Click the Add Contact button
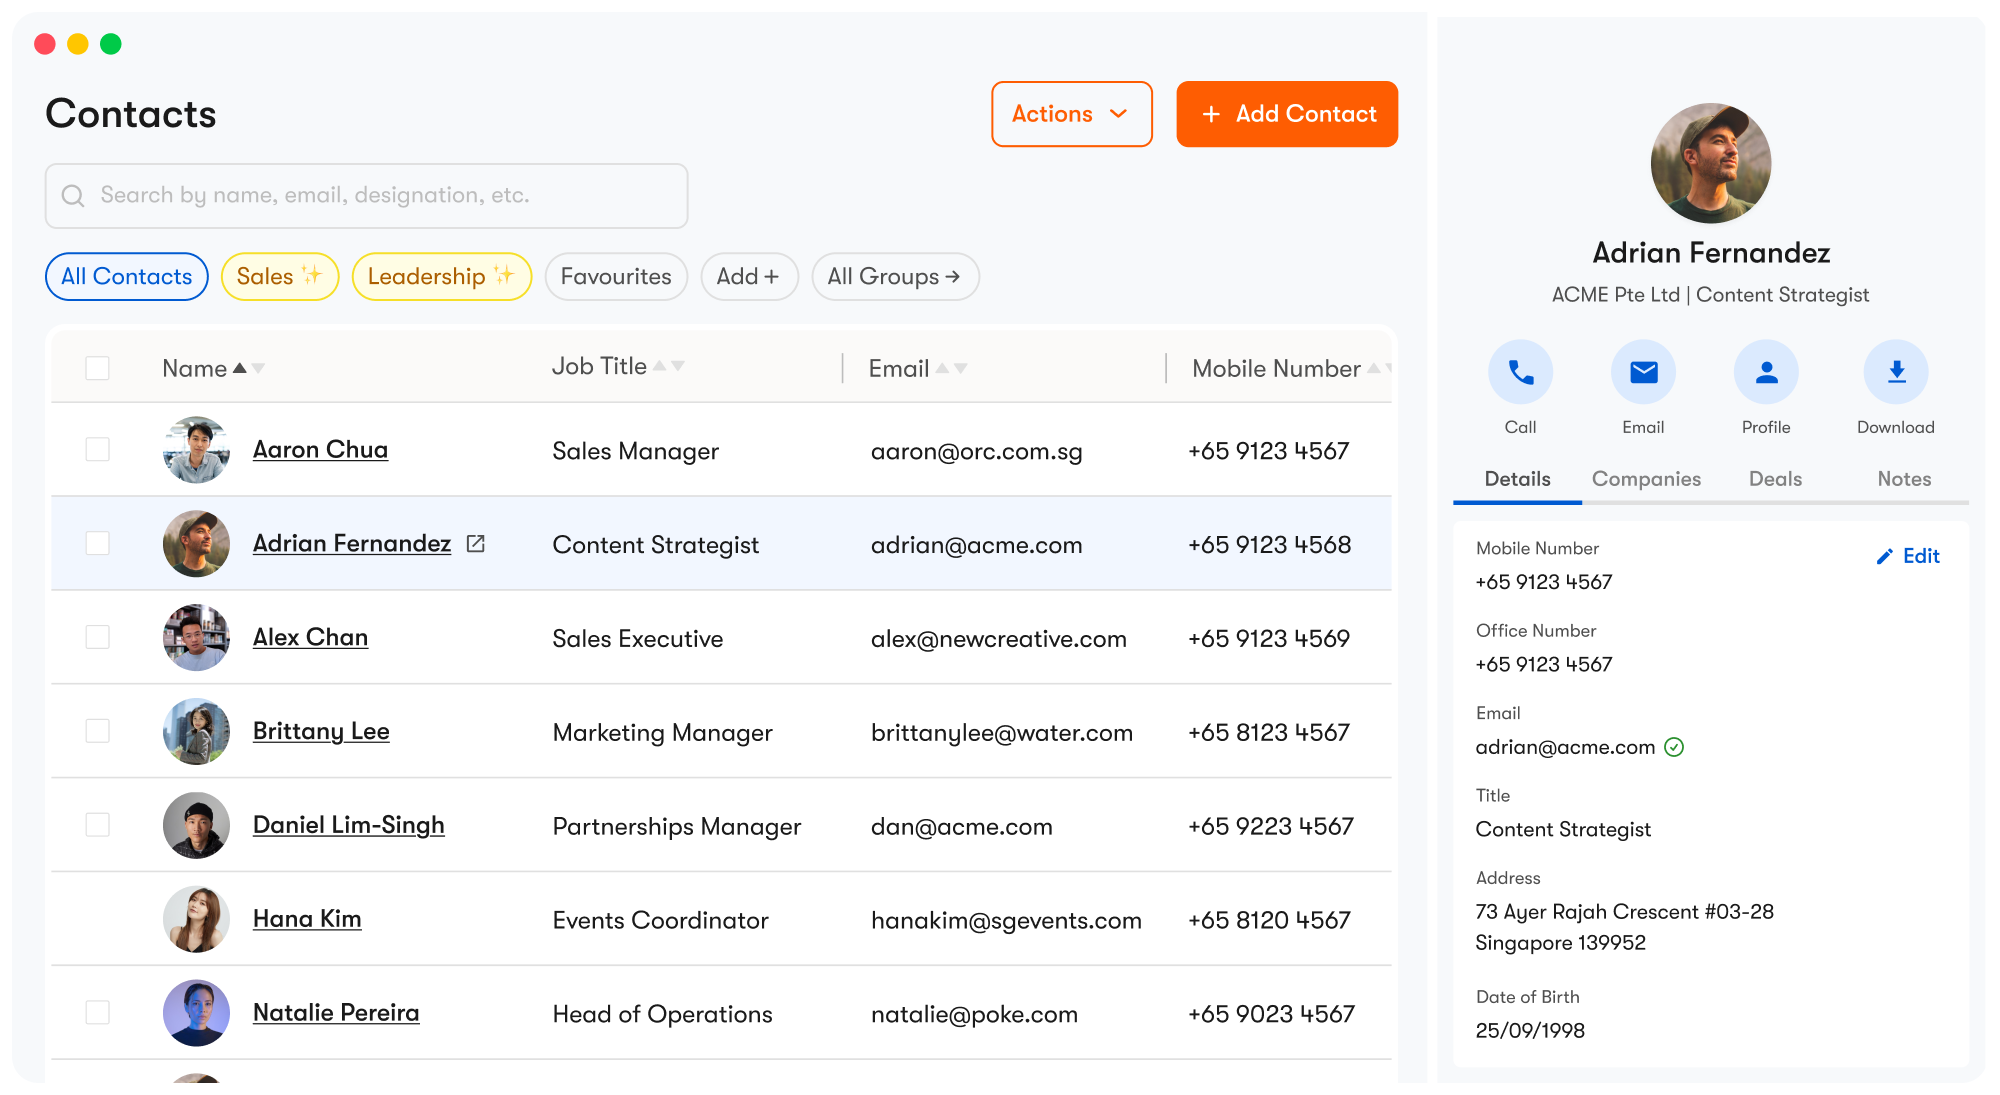 [1287, 114]
